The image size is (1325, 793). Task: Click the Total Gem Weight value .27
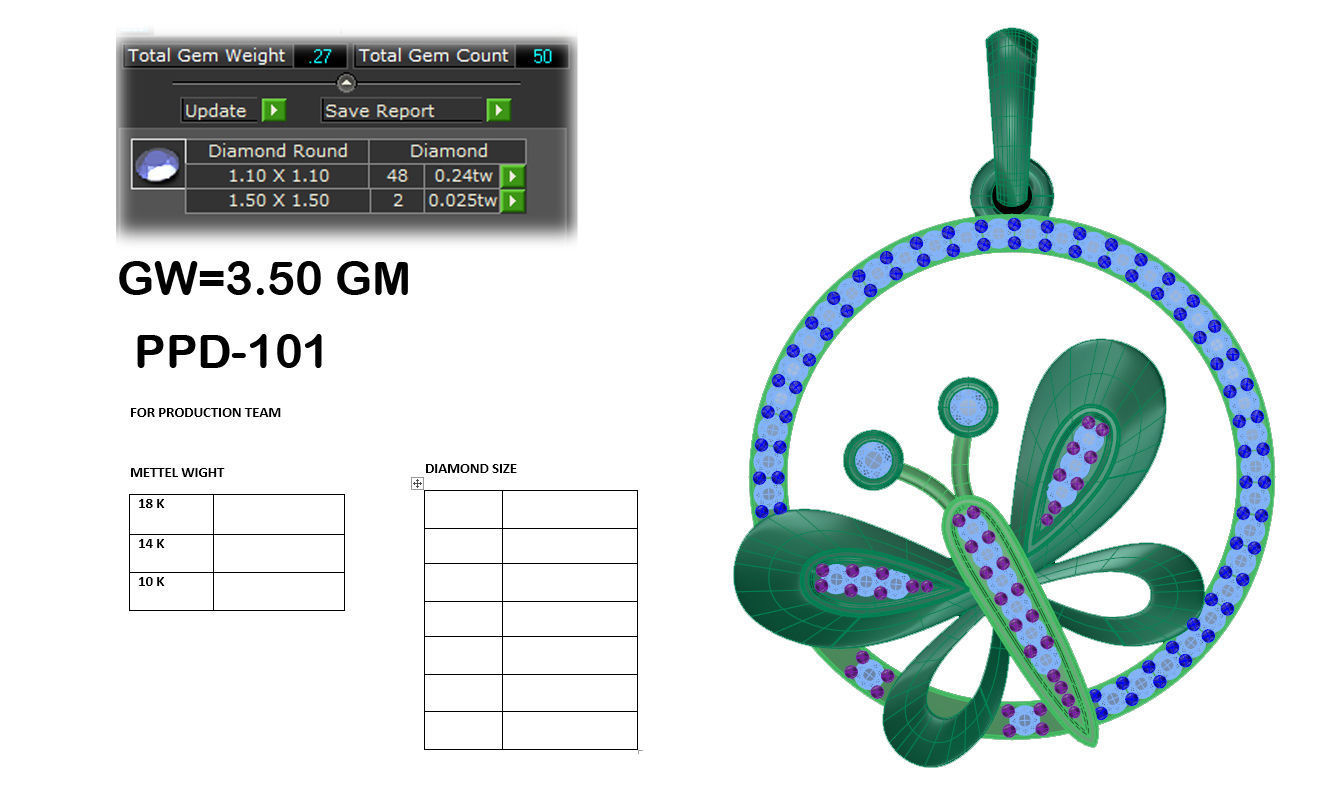320,56
